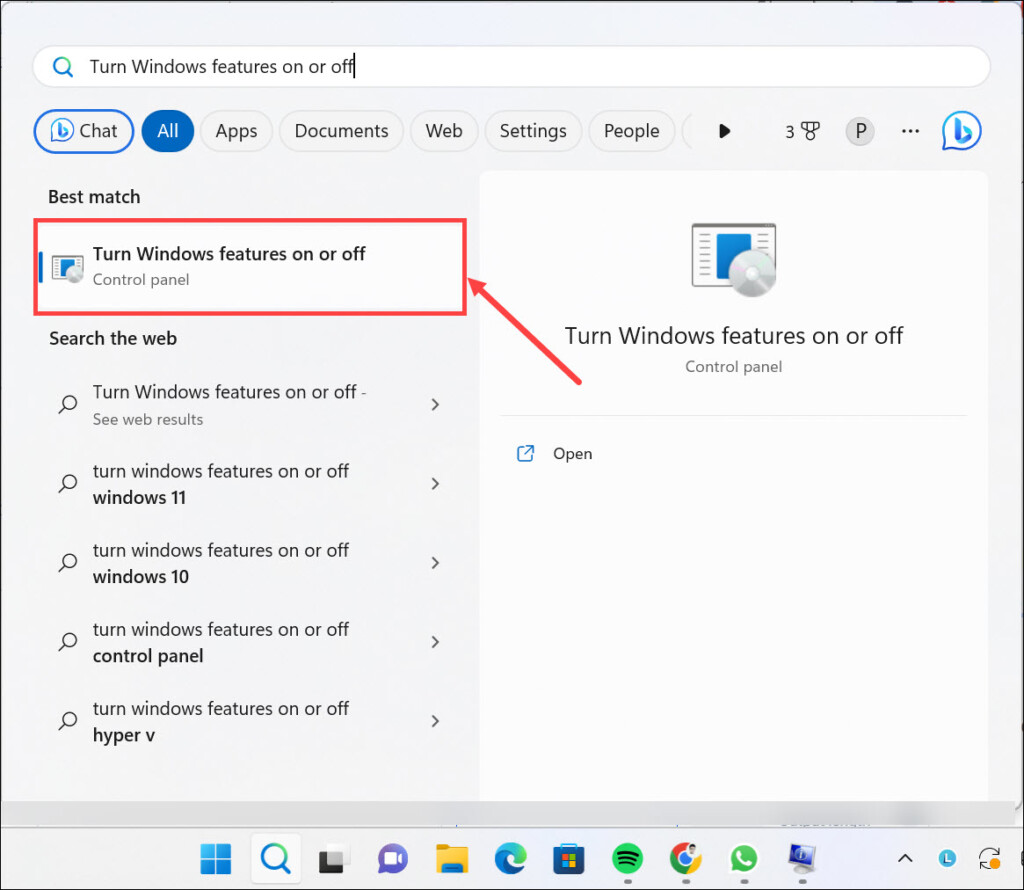Show hidden system tray icons
1024x890 pixels.
904,858
